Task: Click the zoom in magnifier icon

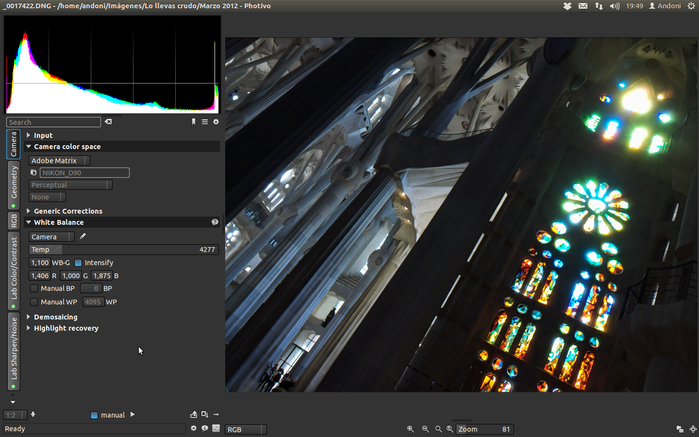Action: click(x=410, y=429)
